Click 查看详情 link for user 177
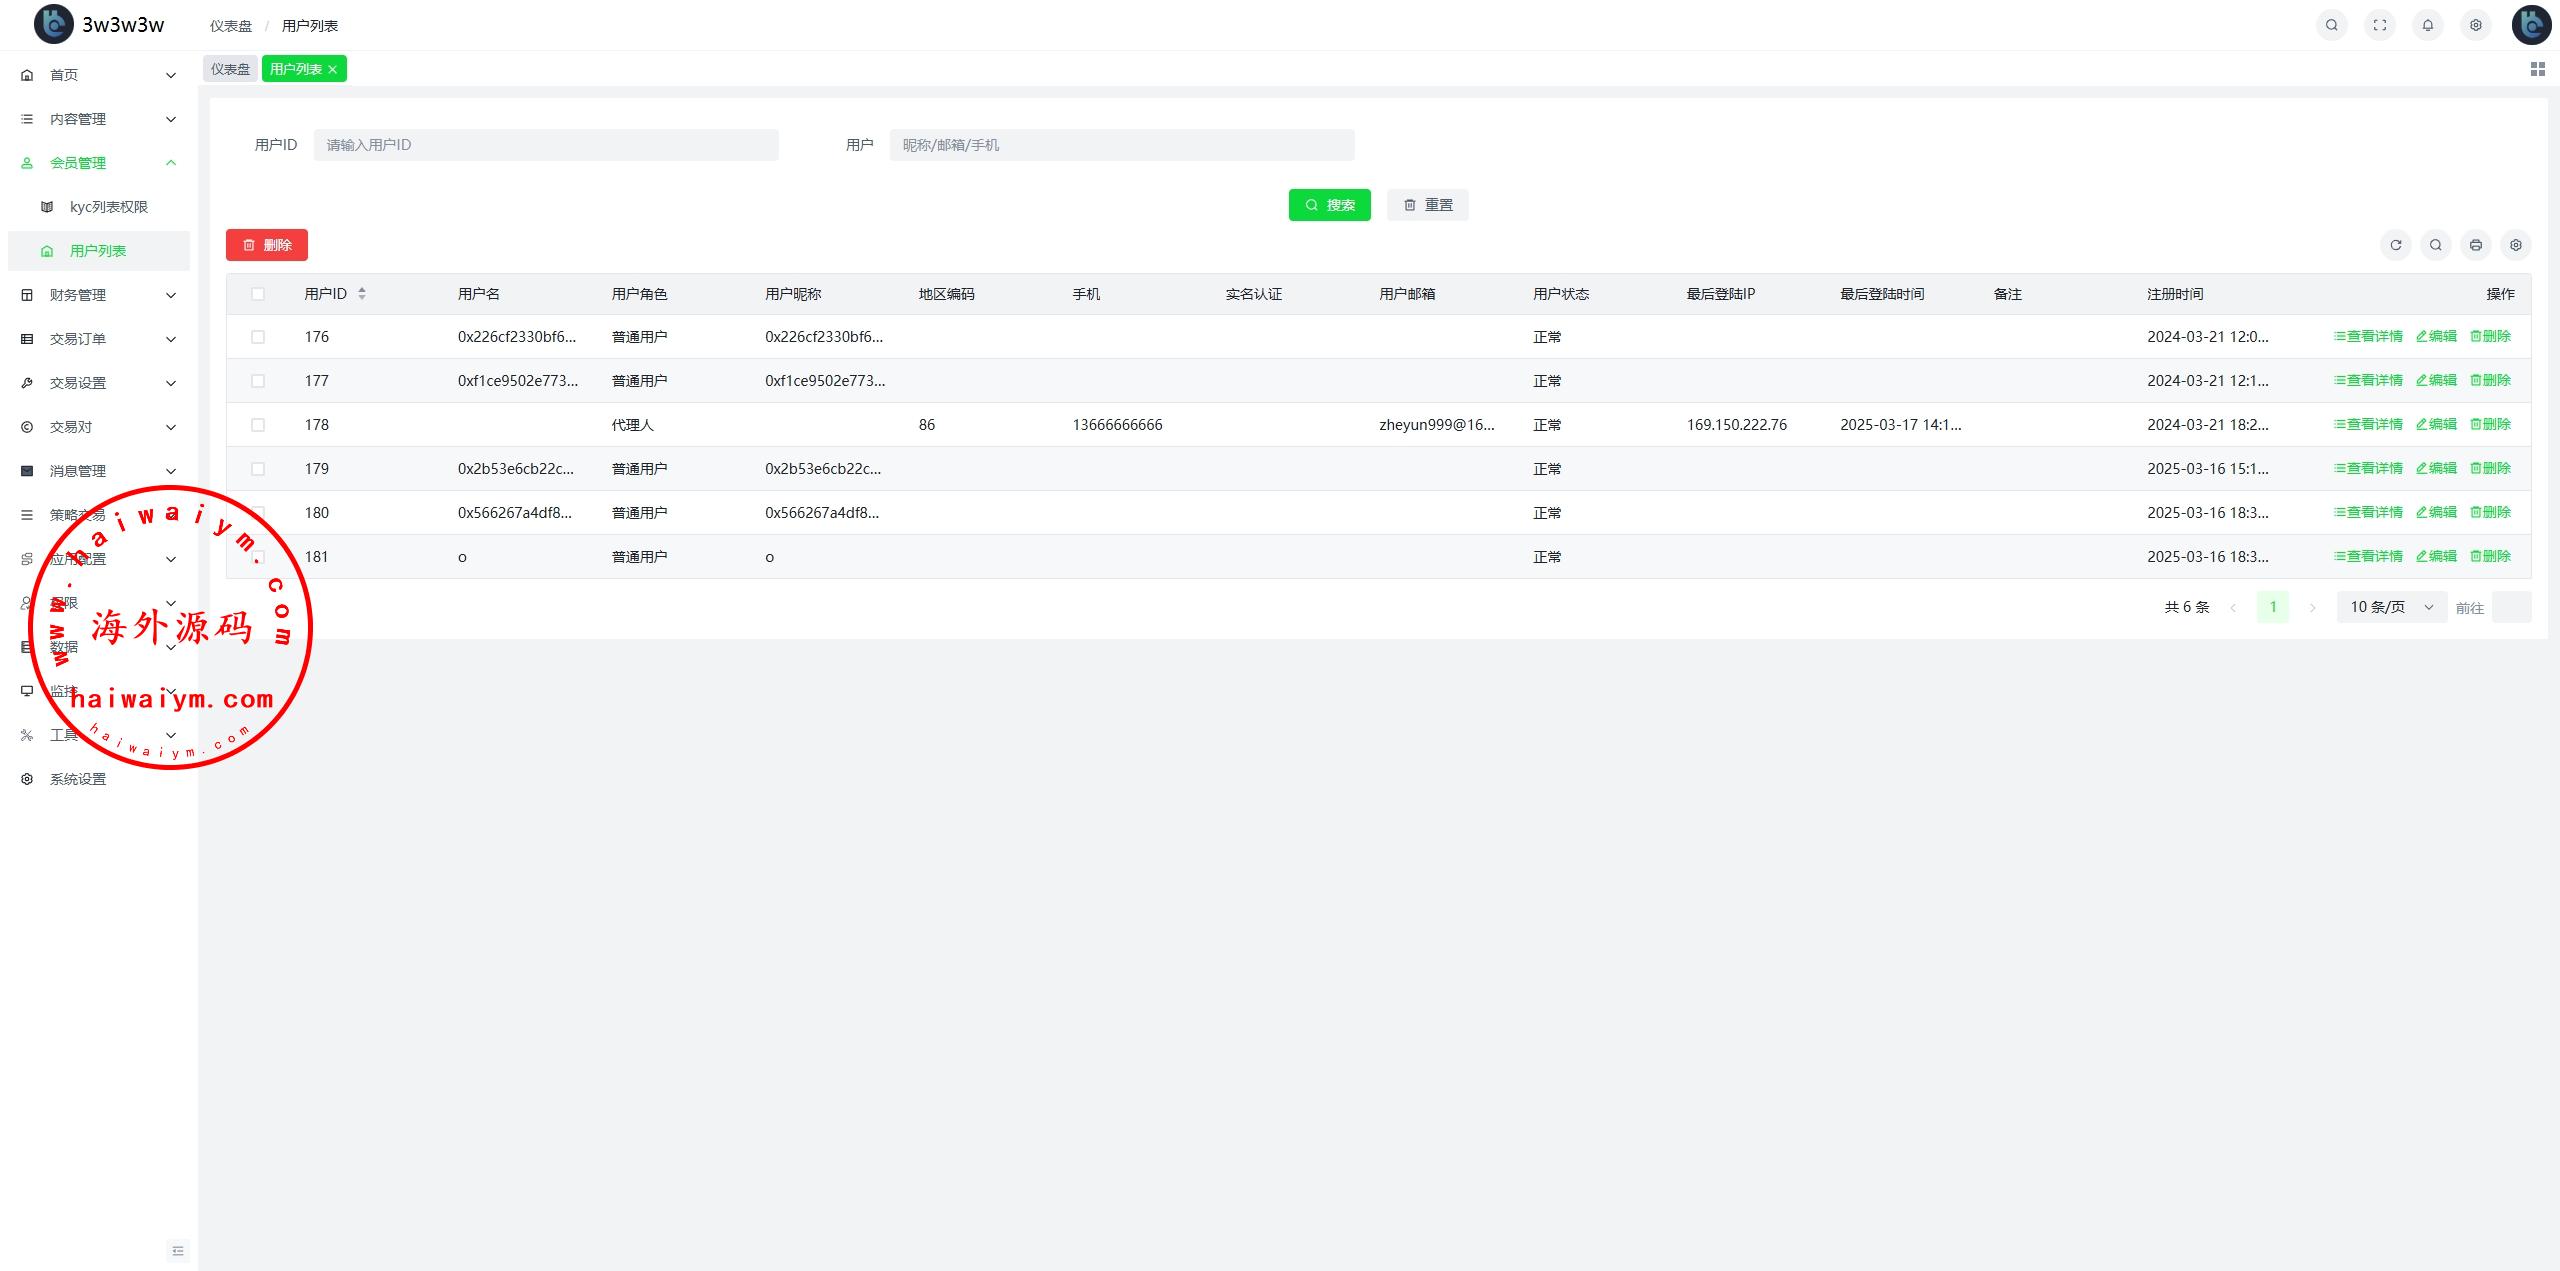Image resolution: width=2560 pixels, height=1271 pixels. click(2367, 380)
